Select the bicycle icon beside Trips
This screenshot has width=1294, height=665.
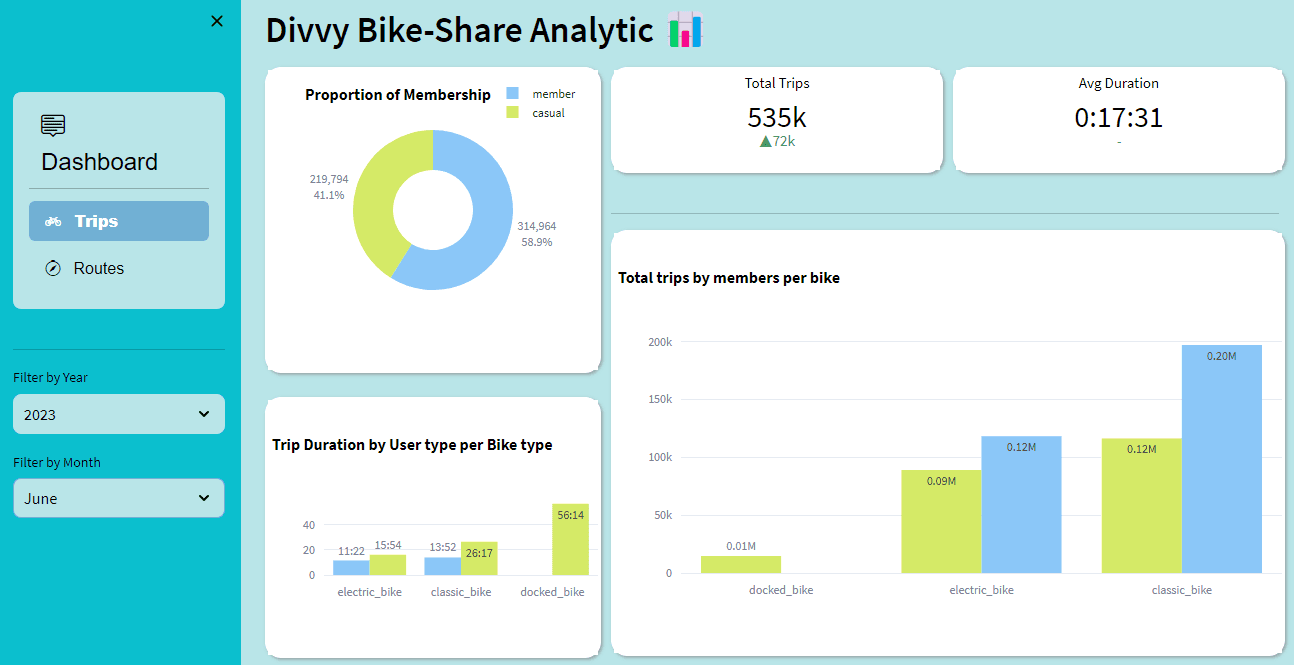click(52, 221)
